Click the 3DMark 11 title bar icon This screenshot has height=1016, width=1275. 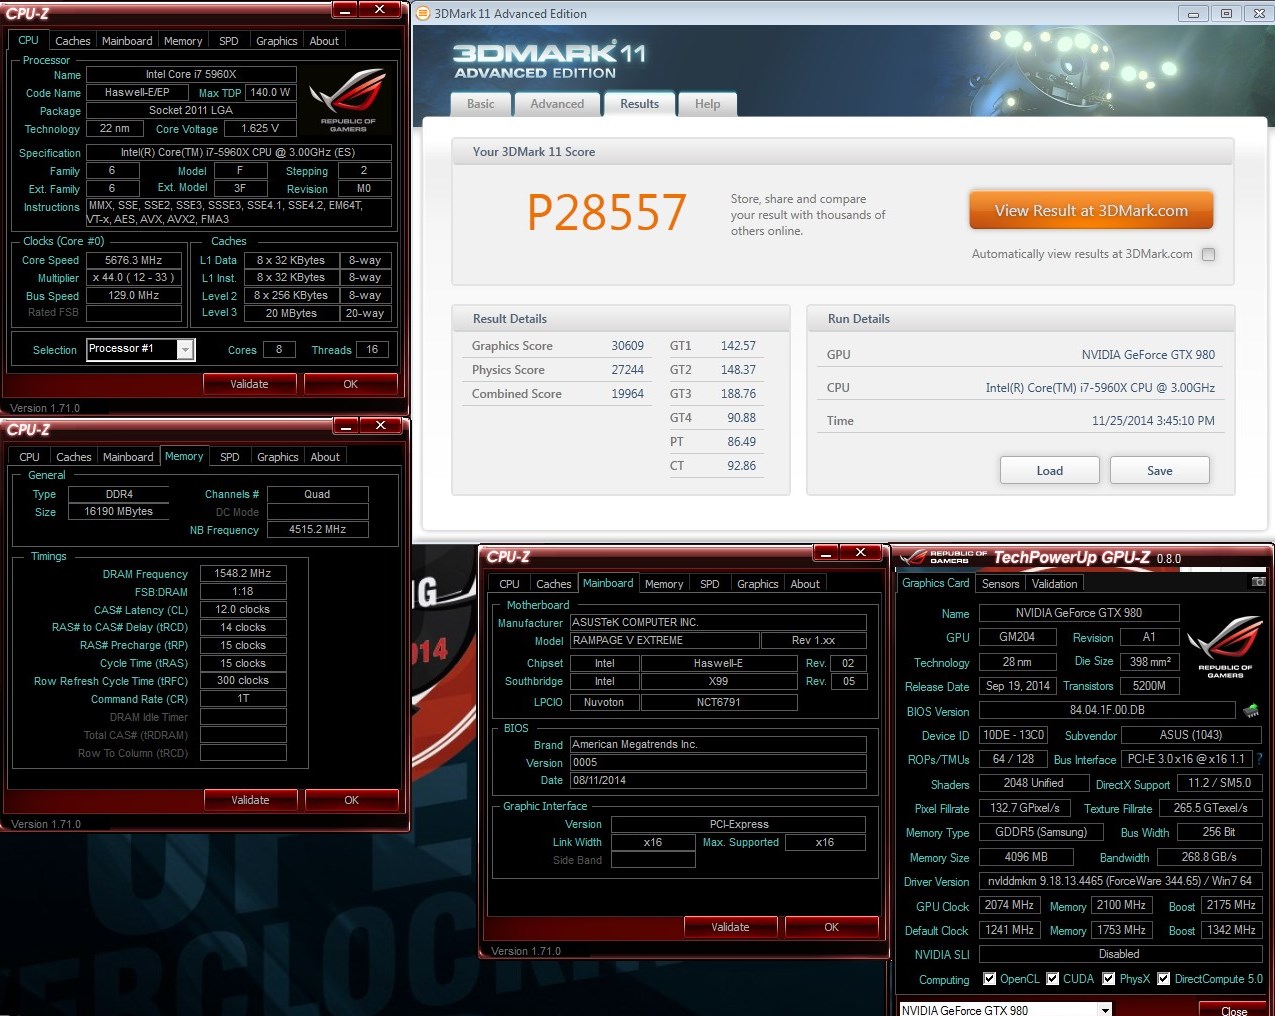click(x=423, y=13)
